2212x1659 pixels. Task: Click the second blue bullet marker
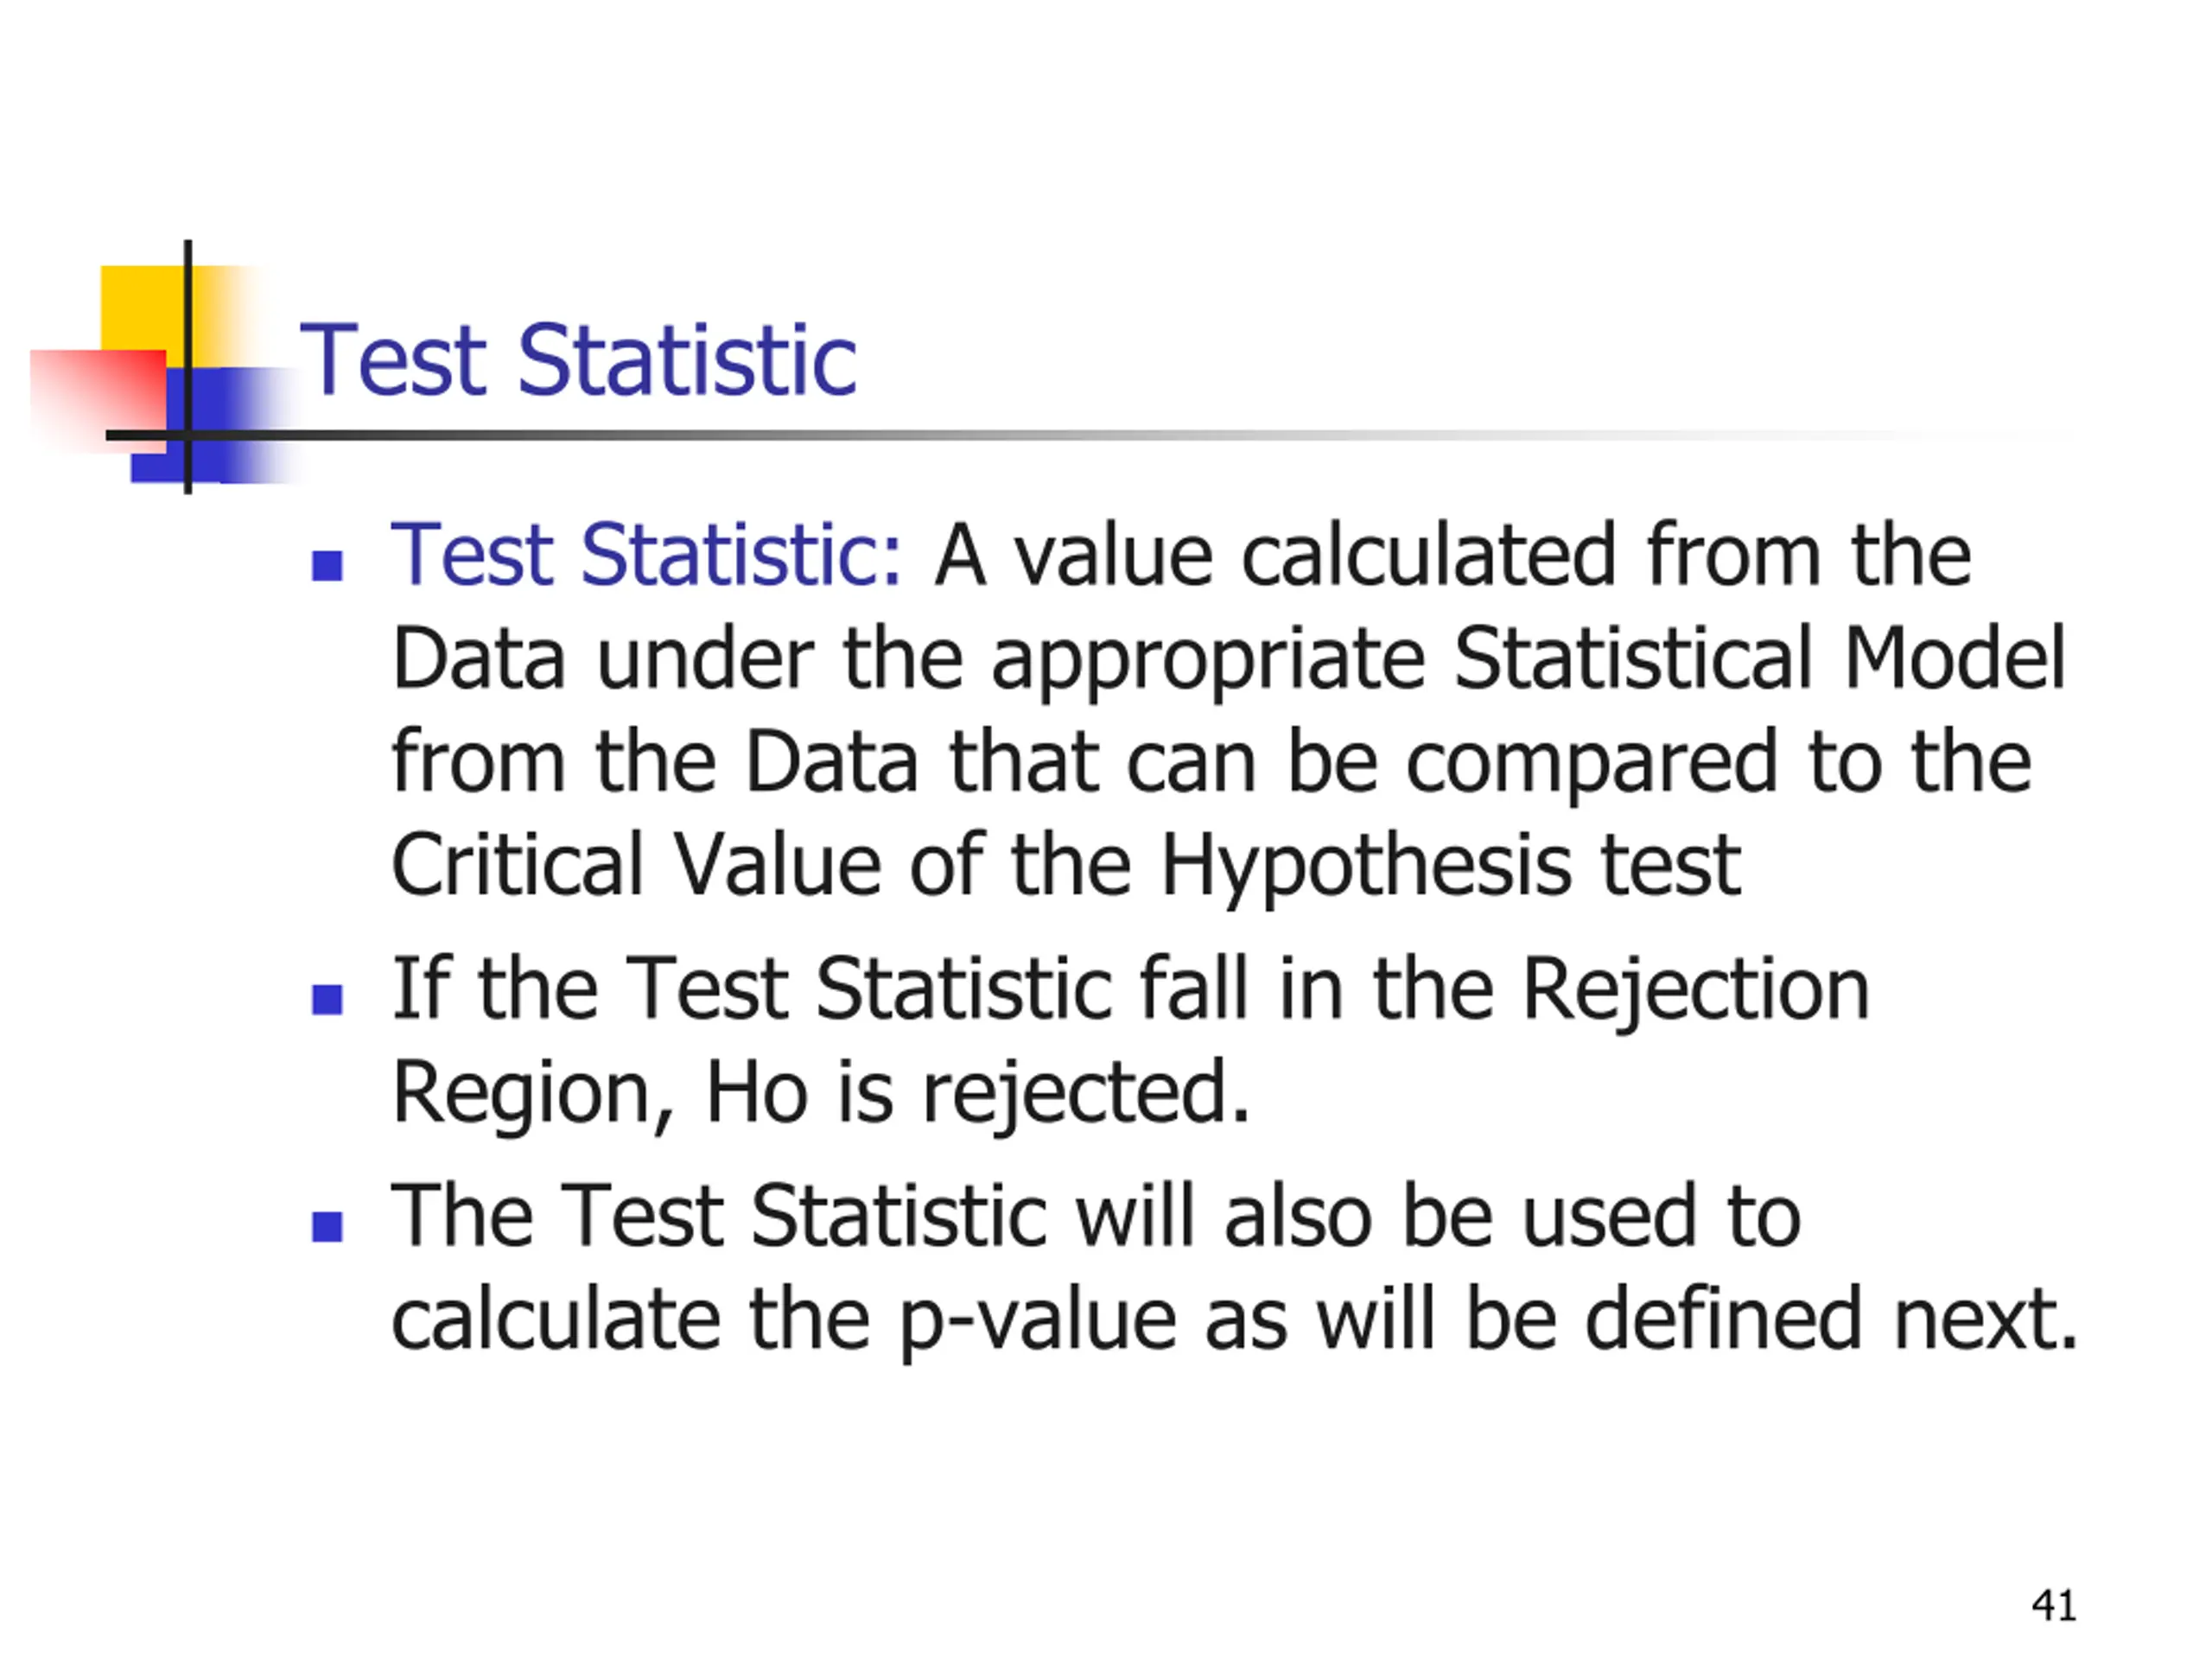[x=327, y=999]
